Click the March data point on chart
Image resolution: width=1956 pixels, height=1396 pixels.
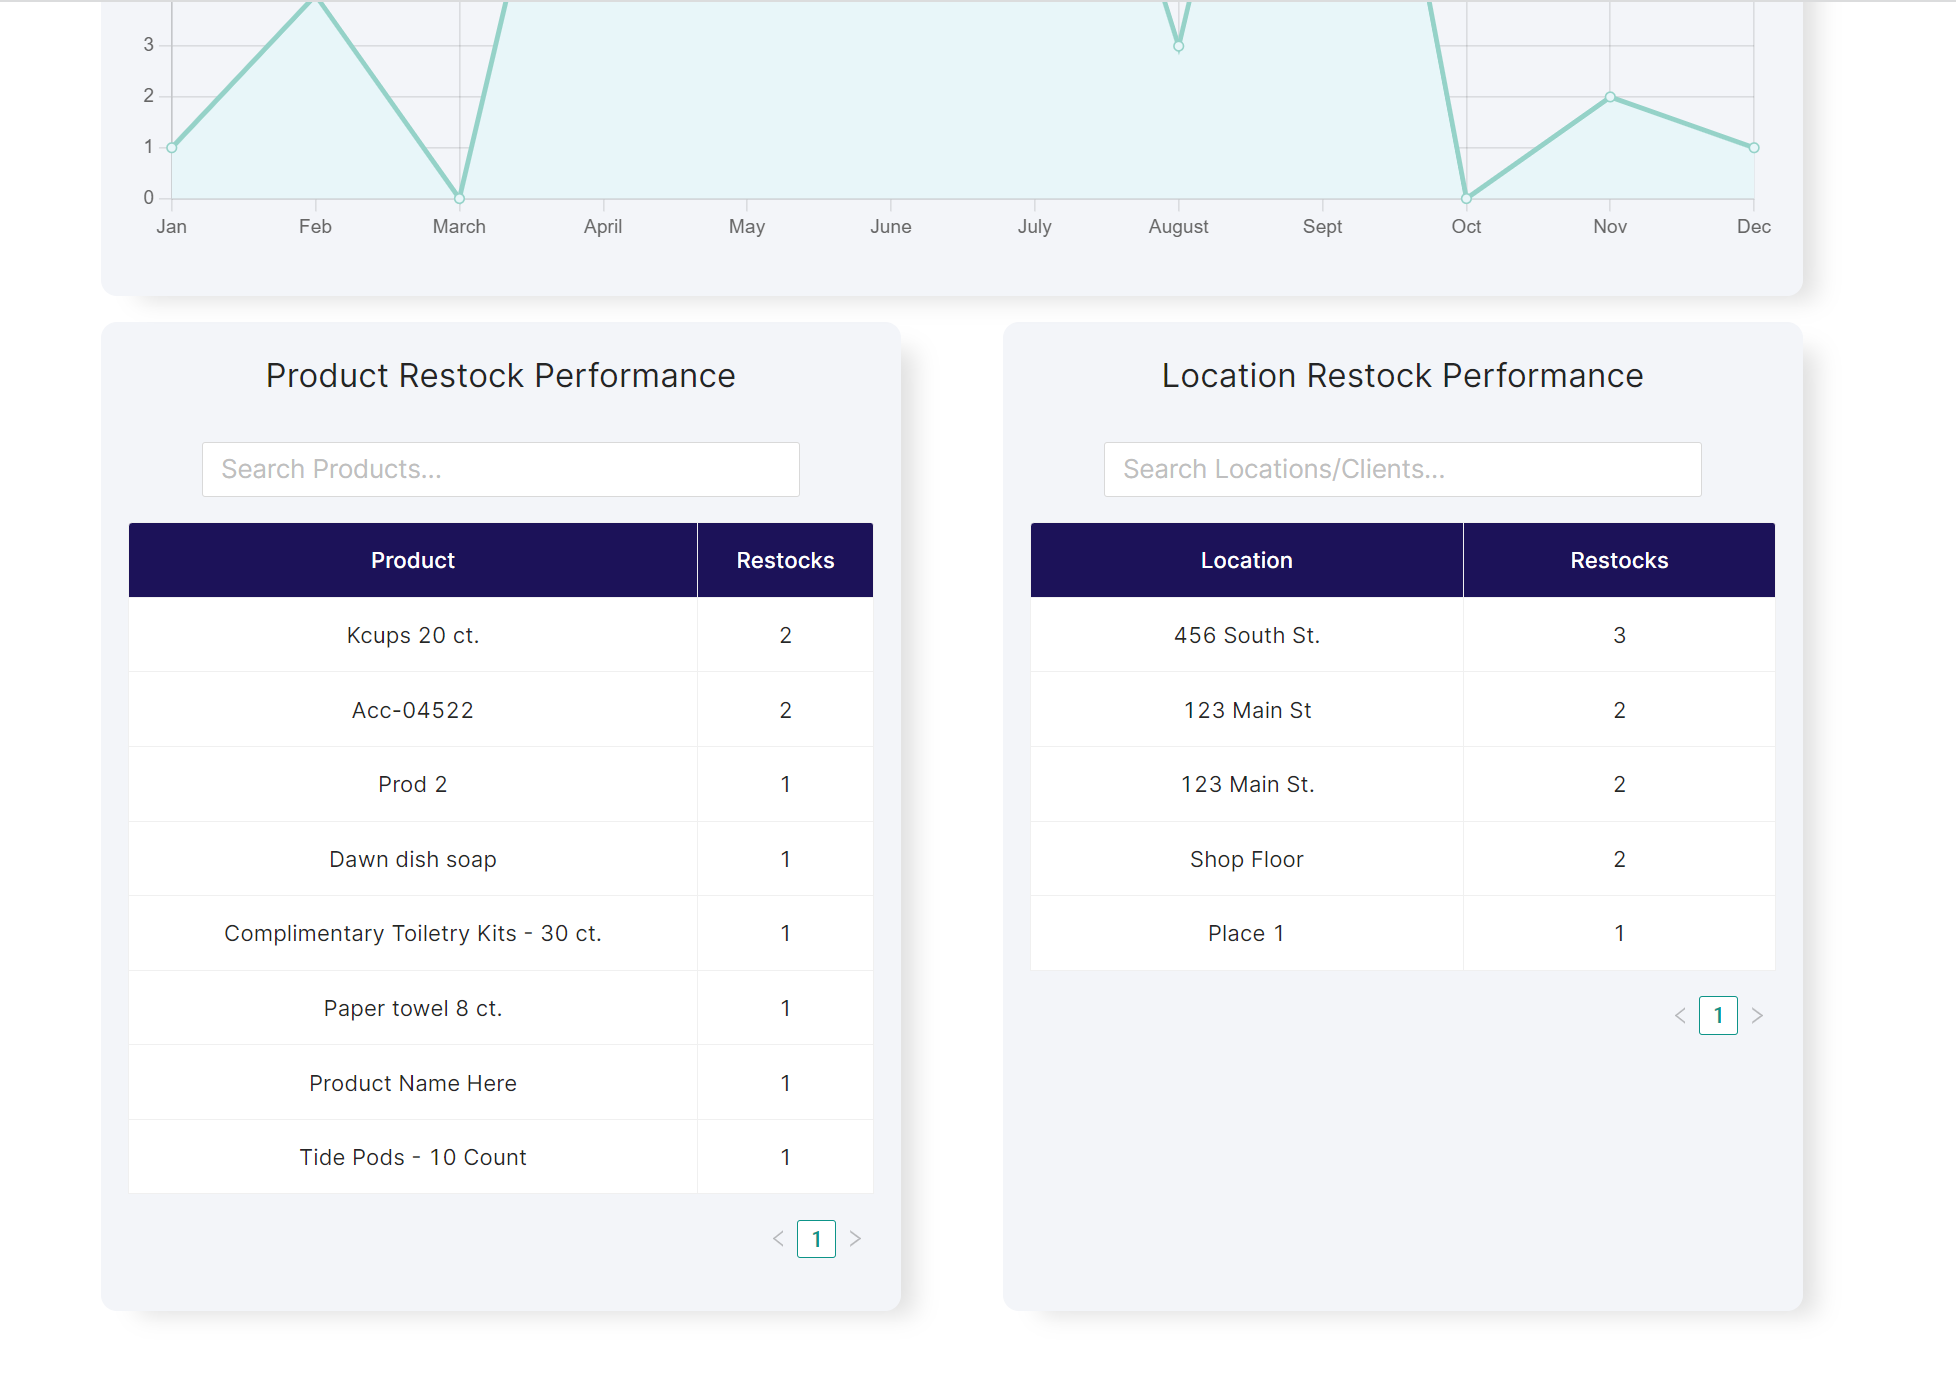pos(460,198)
